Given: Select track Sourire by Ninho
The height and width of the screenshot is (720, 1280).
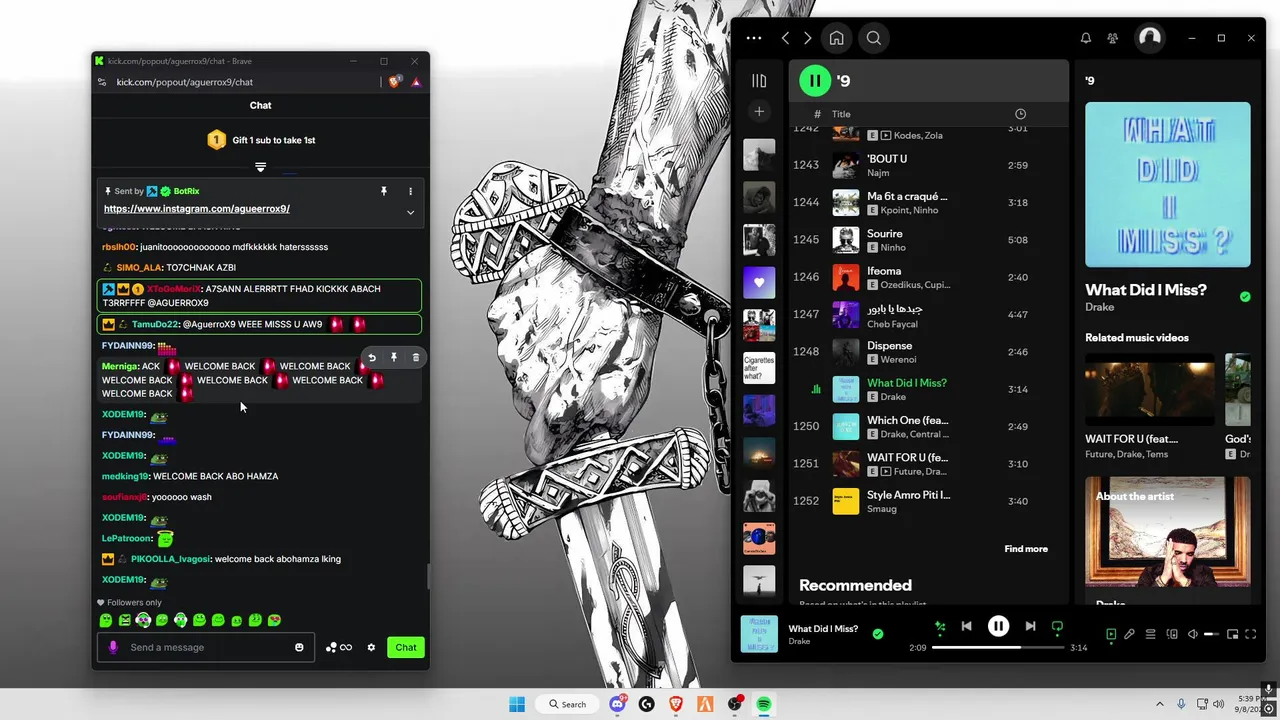Looking at the screenshot, I should click(927, 240).
